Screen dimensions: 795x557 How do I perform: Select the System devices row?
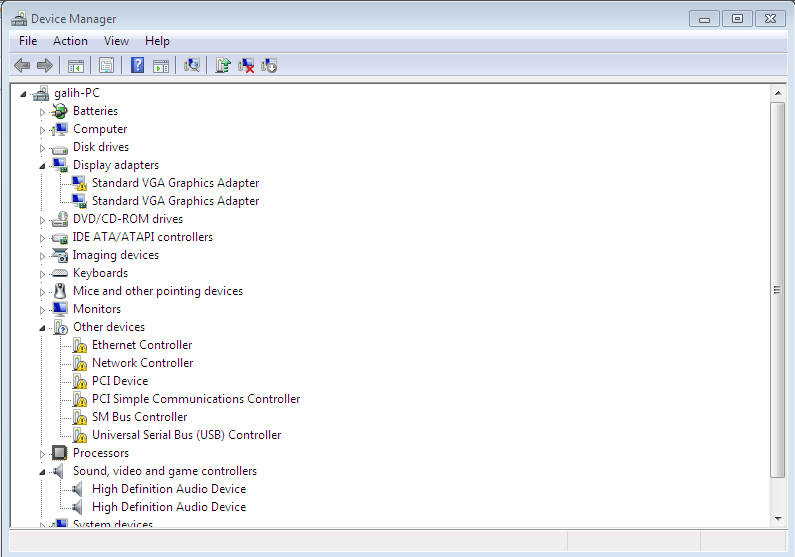pos(113,523)
